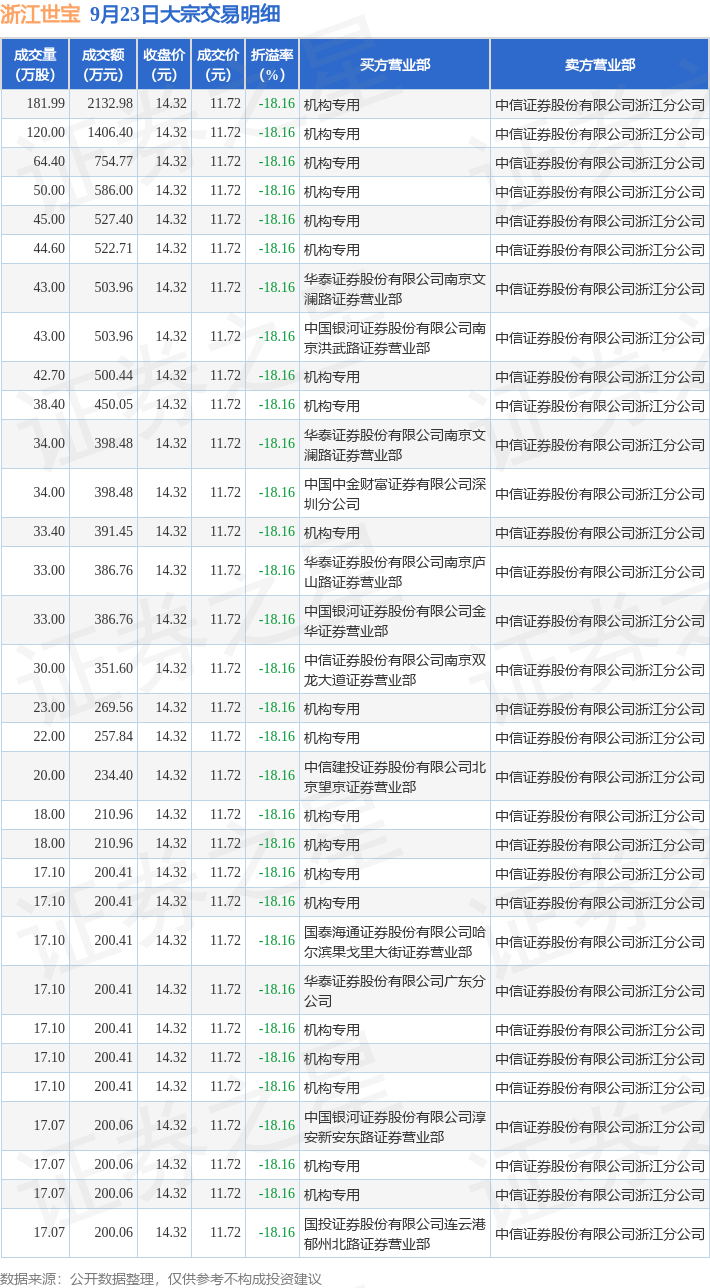Click buyer 华泰证券南京庐山路证券营业部
The height and width of the screenshot is (1288, 710).
[395, 571]
